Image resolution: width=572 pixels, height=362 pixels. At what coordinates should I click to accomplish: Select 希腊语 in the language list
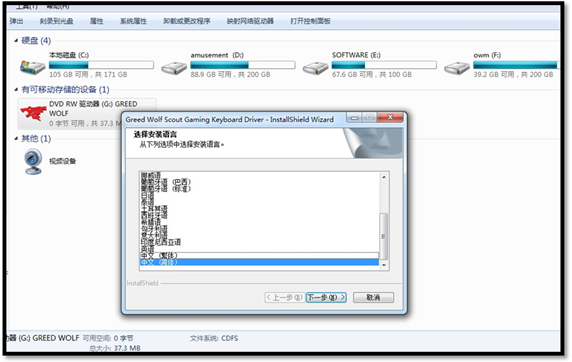[259, 222]
